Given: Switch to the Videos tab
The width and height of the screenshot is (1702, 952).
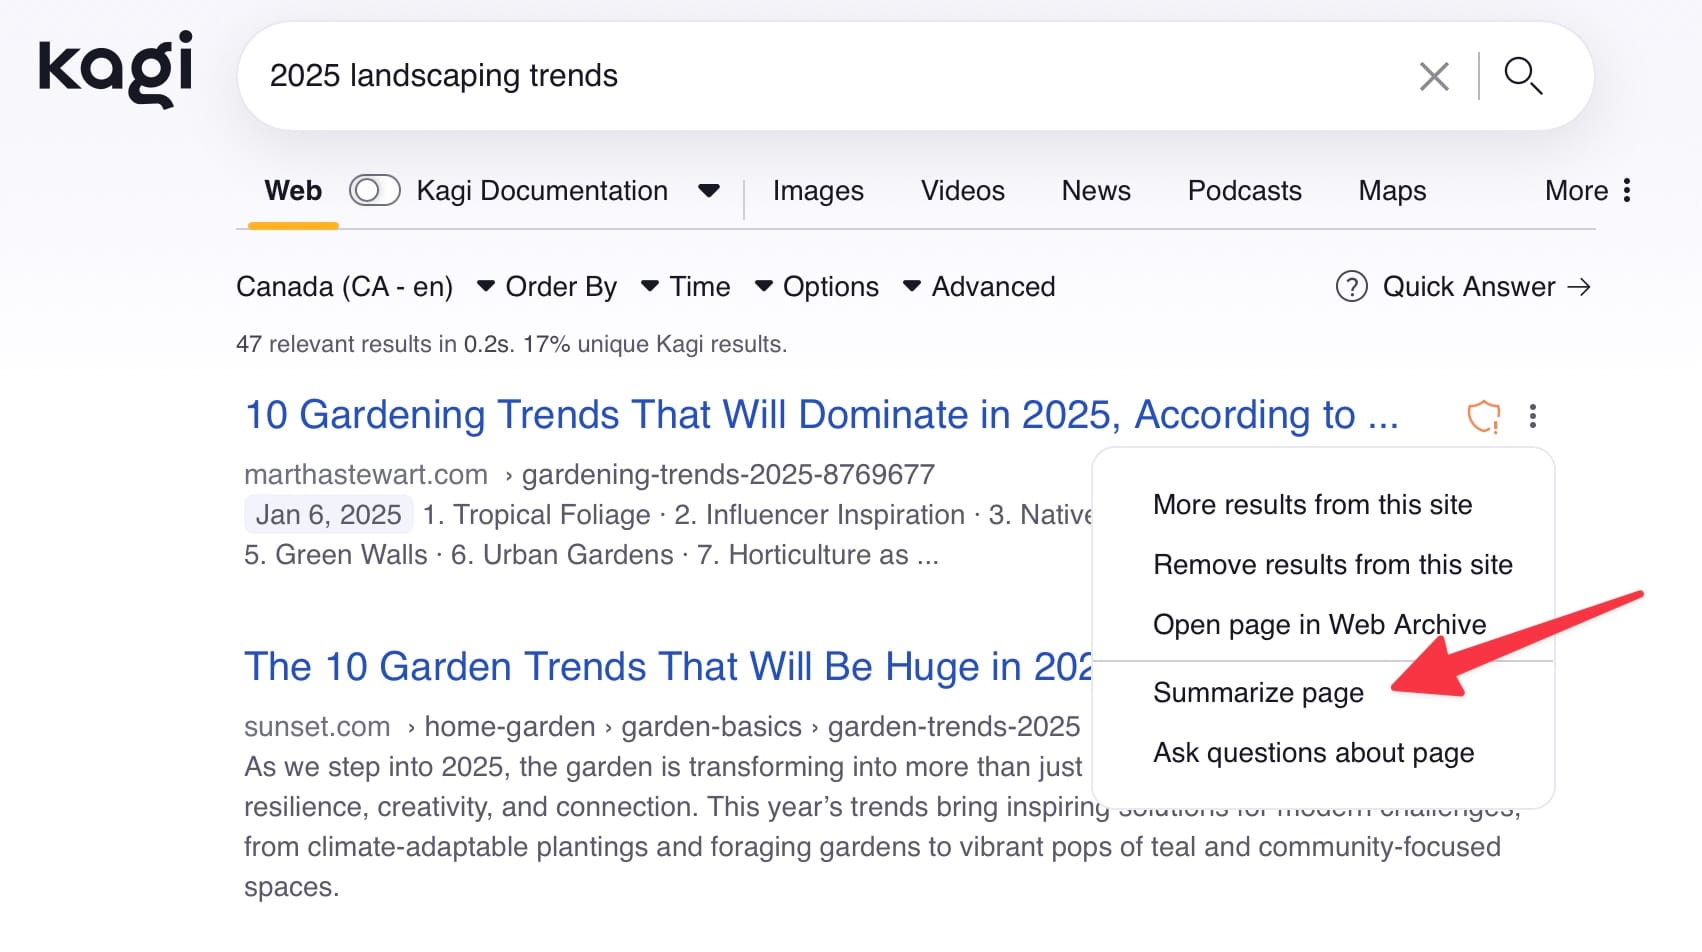Looking at the screenshot, I should click(x=962, y=190).
